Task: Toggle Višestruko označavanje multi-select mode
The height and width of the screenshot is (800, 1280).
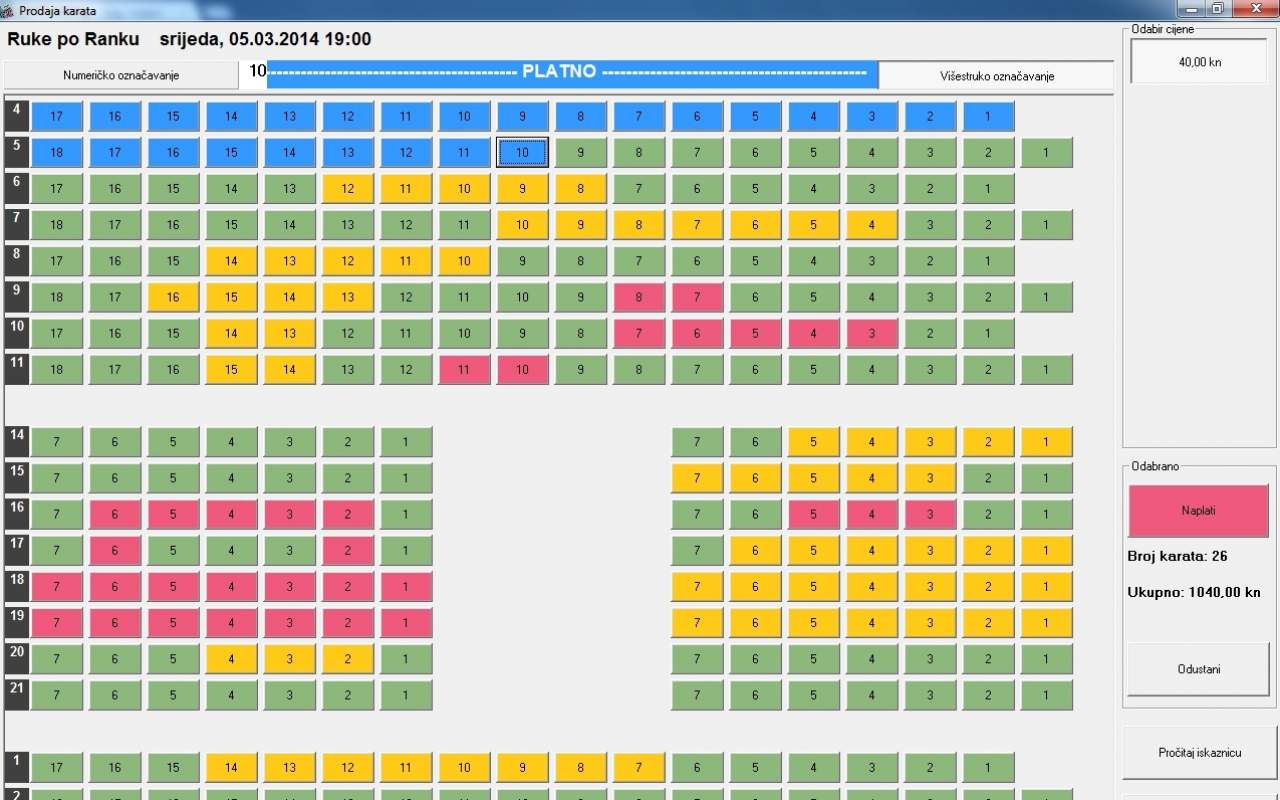Action: pyautogui.click(x=996, y=76)
